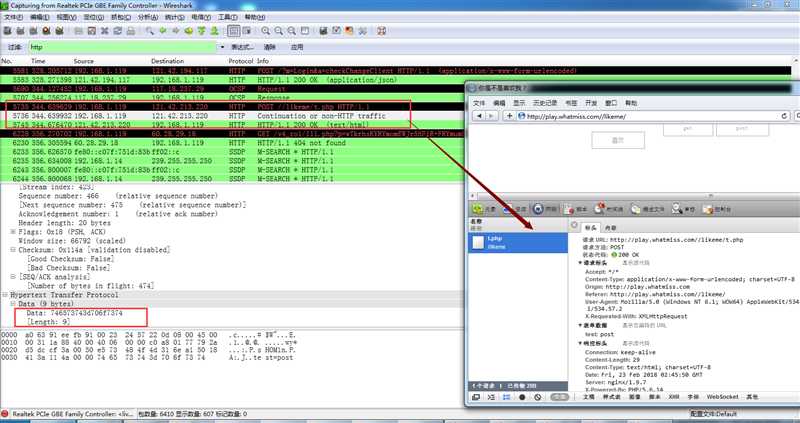This screenshot has height=423, width=800.
Task: Open the browser's Develop (开发) menu
Action: point(591,103)
